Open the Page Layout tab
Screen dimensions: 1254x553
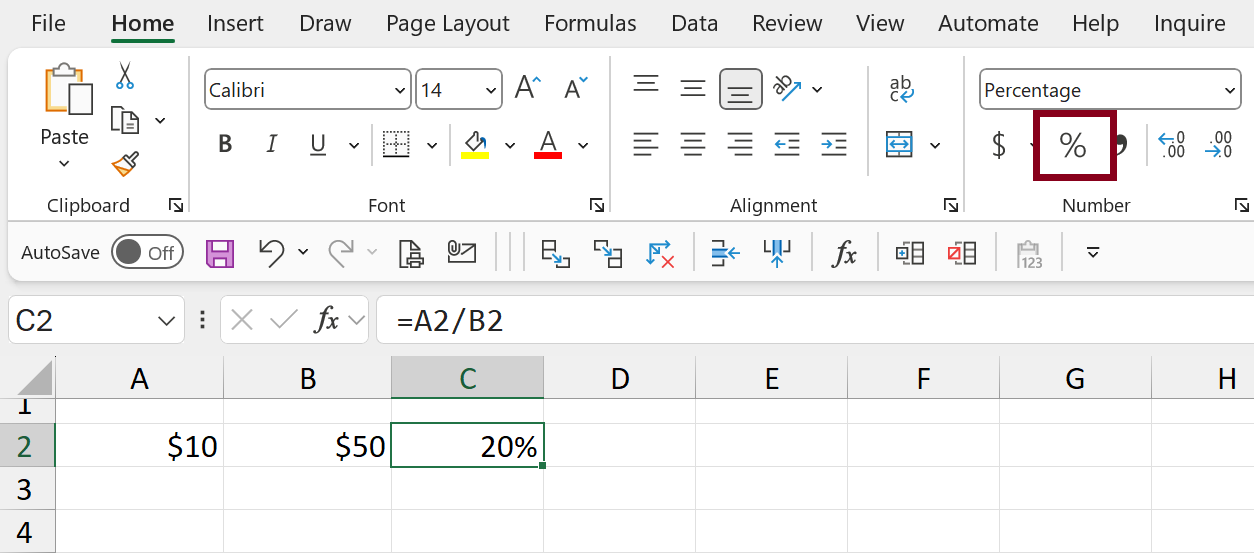[447, 24]
